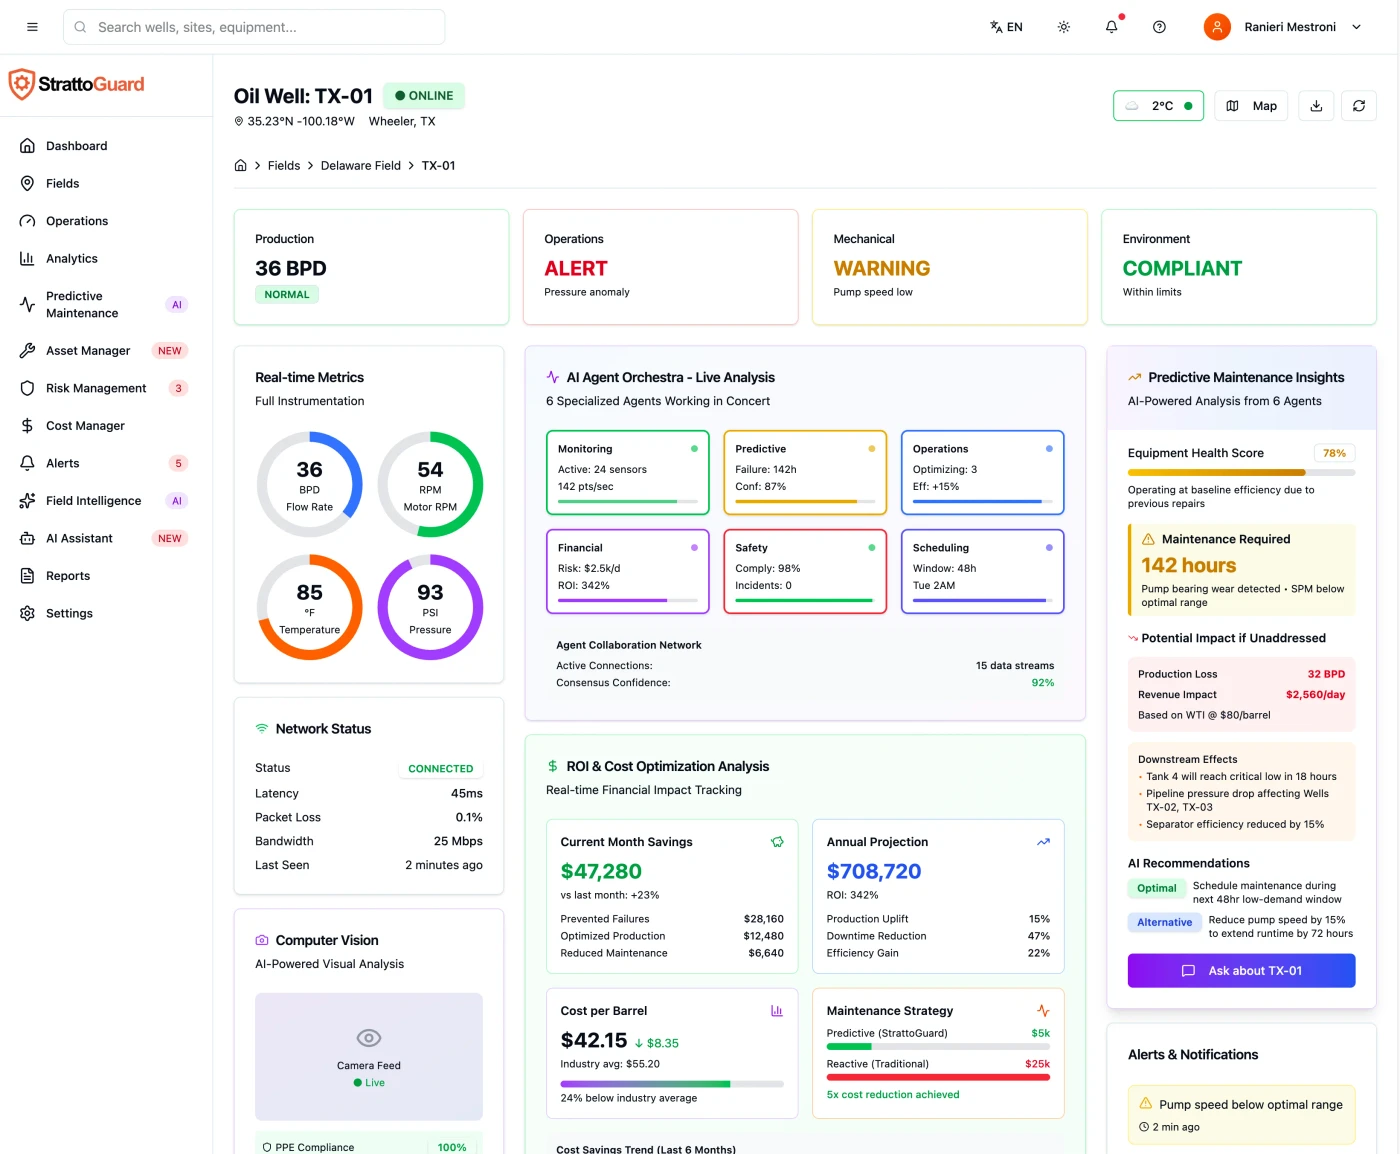Click the refresh icon in the header
This screenshot has width=1400, height=1154.
click(x=1359, y=105)
